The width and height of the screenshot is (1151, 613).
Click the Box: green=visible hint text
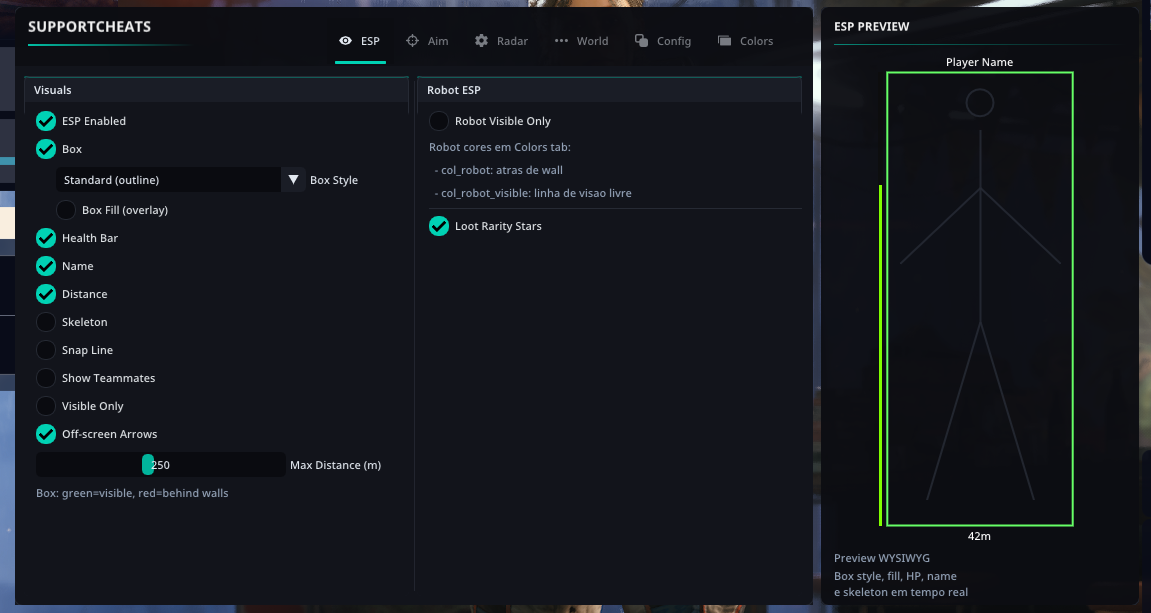coord(132,493)
